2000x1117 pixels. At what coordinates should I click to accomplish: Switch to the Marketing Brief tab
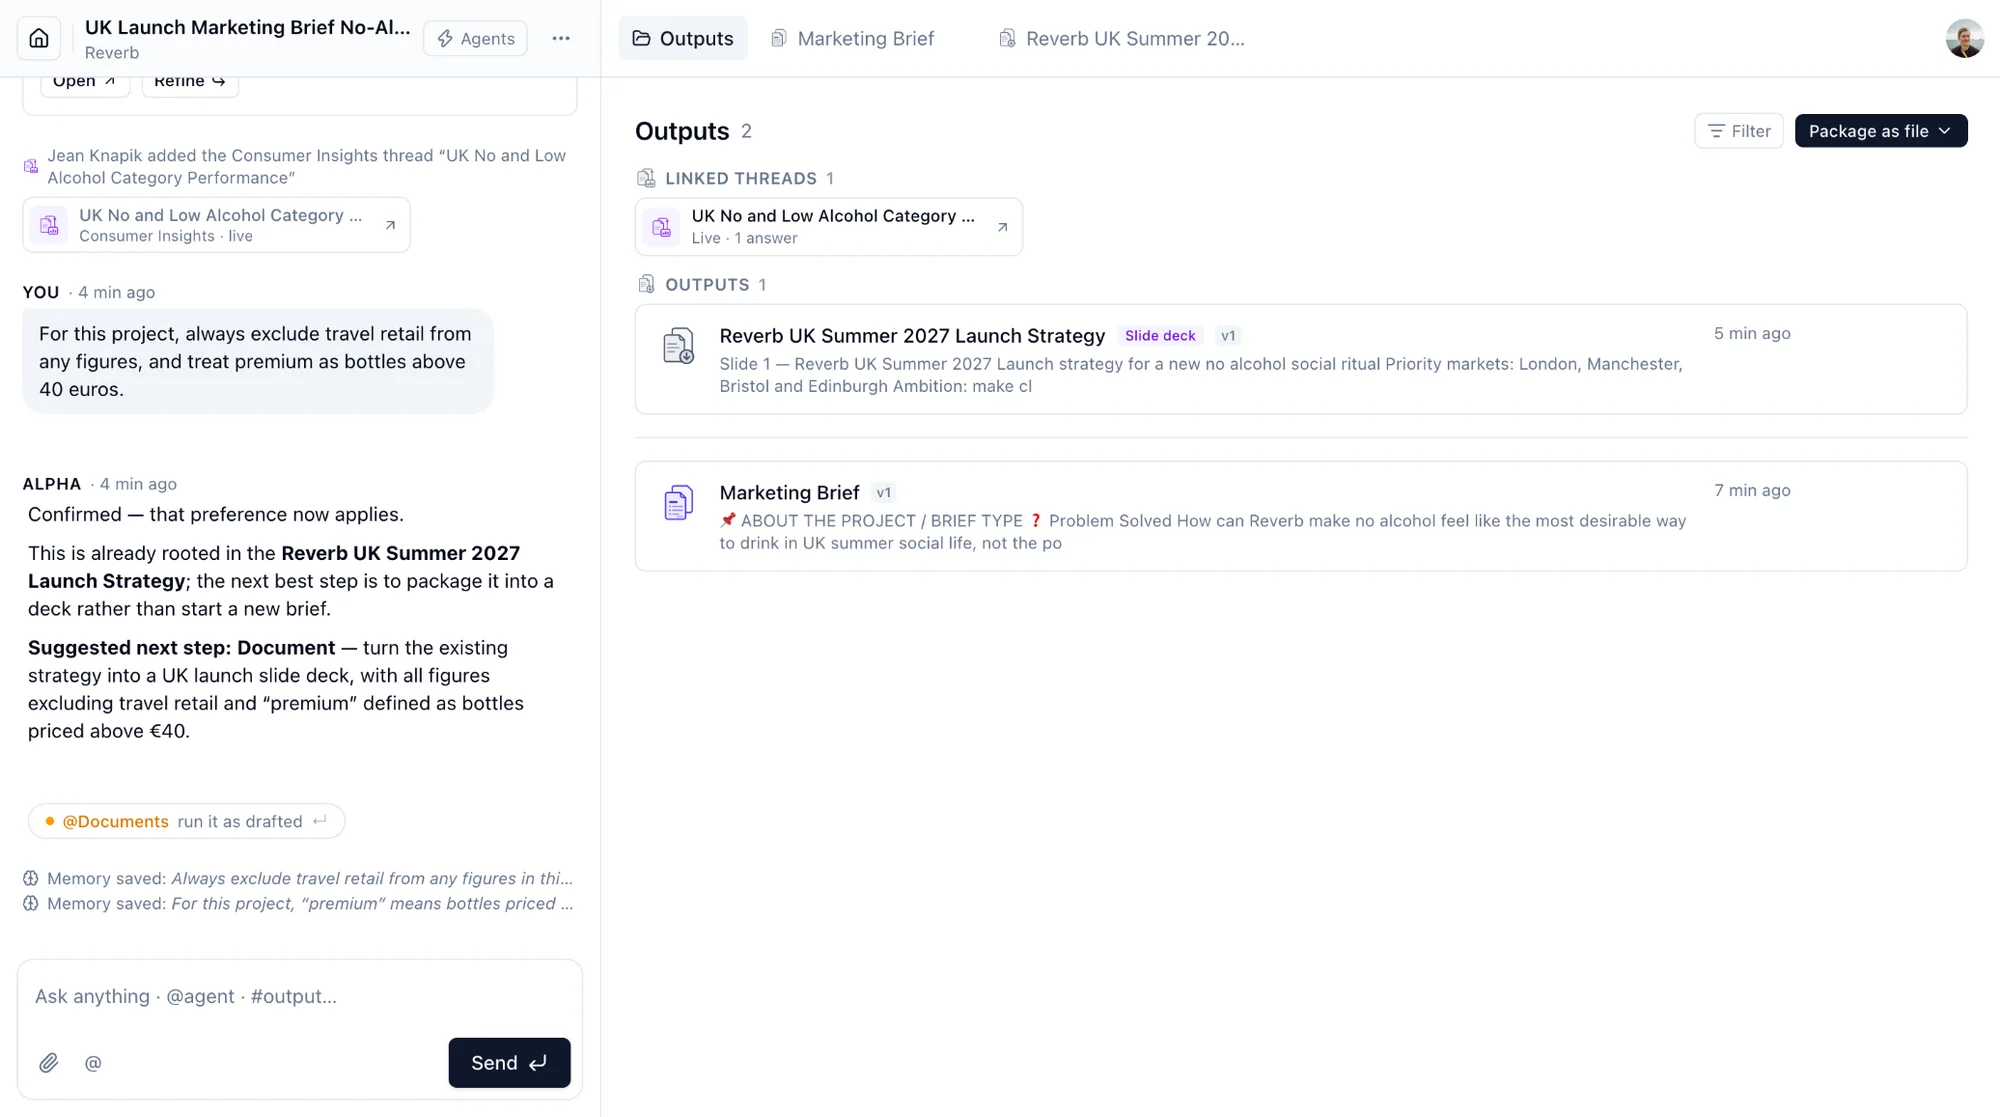coord(852,38)
